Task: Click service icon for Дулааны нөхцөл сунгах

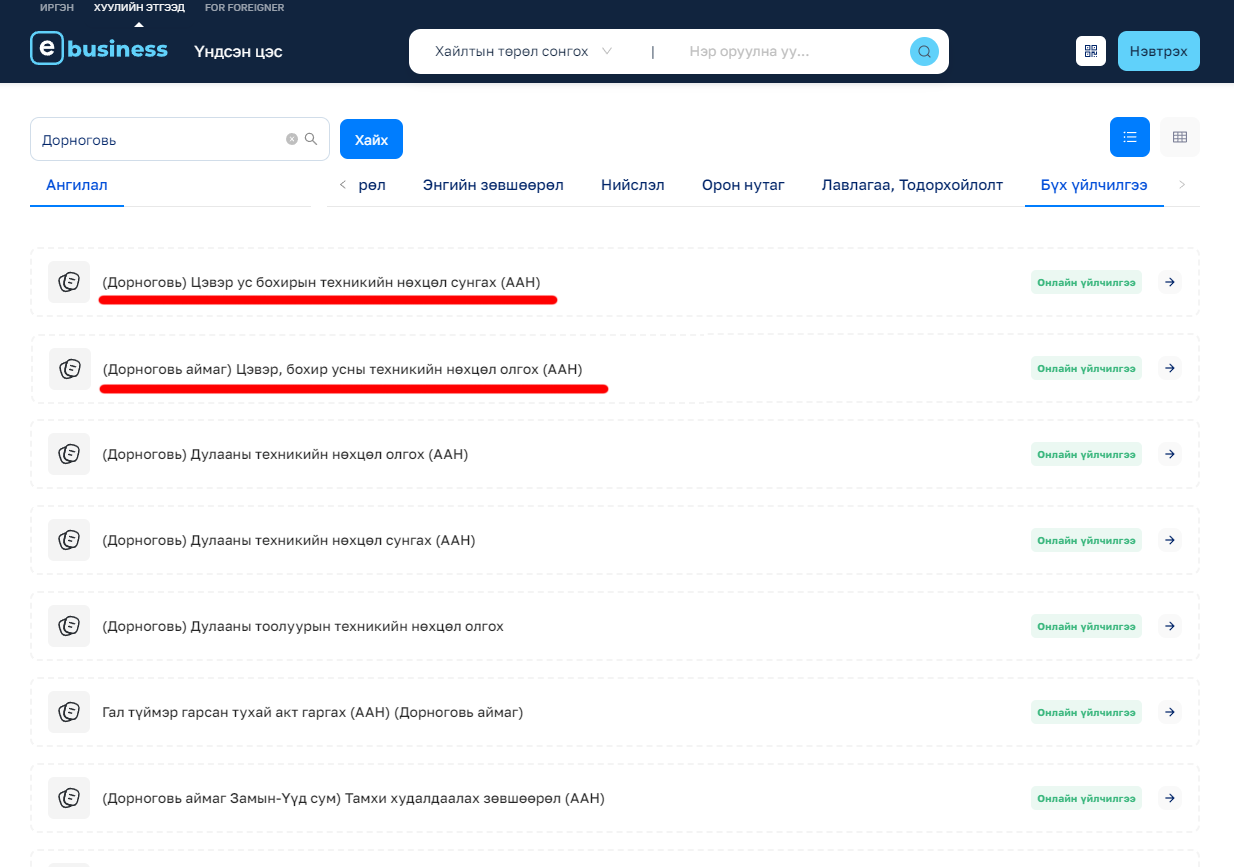Action: coord(69,540)
